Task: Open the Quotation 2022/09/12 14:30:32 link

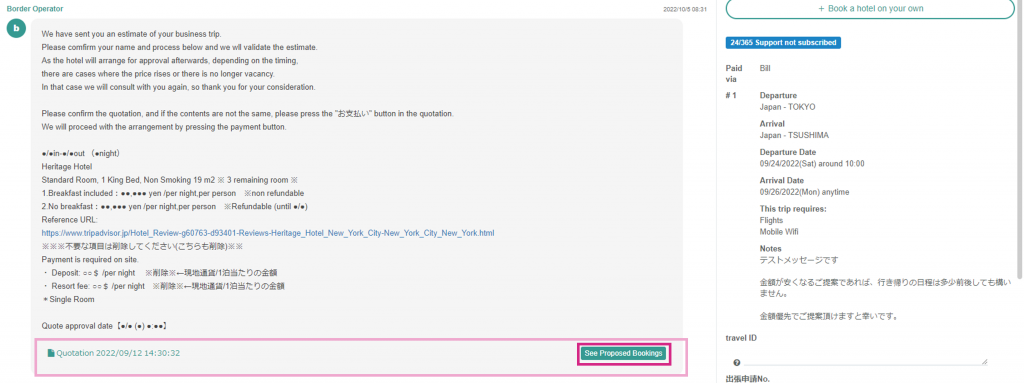Action: click(118, 353)
